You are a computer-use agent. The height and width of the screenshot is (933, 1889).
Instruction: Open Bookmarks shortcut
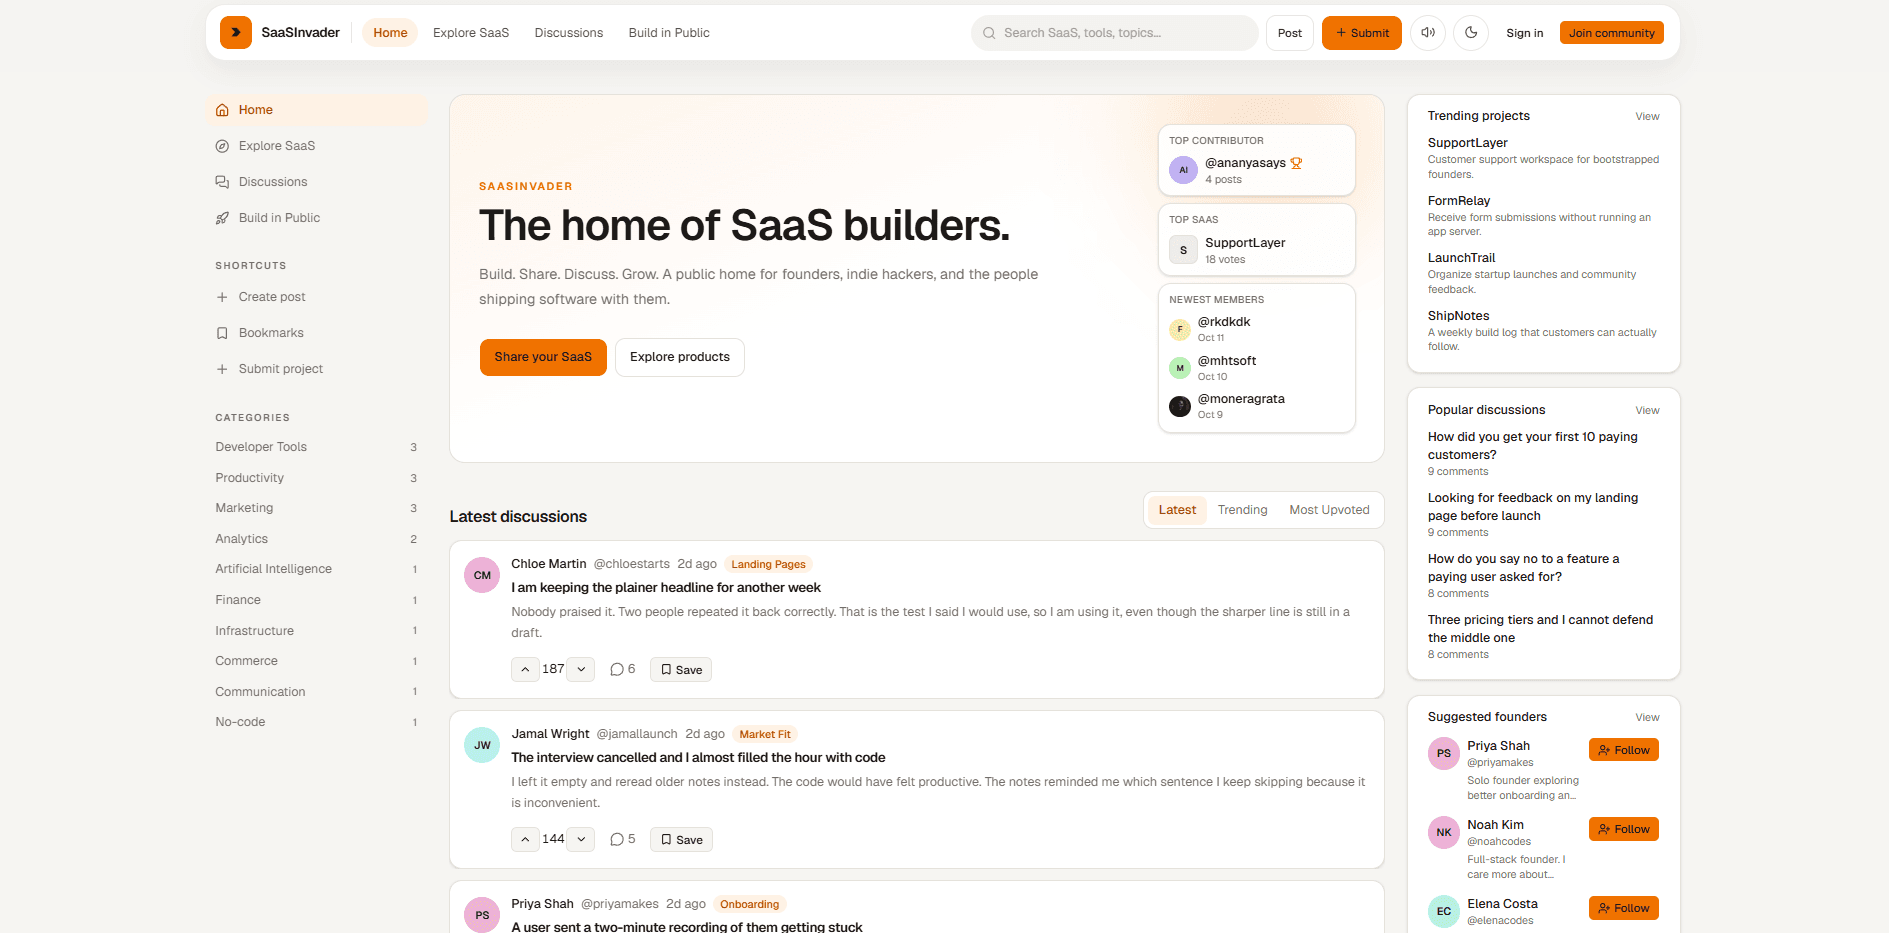[x=317, y=333]
